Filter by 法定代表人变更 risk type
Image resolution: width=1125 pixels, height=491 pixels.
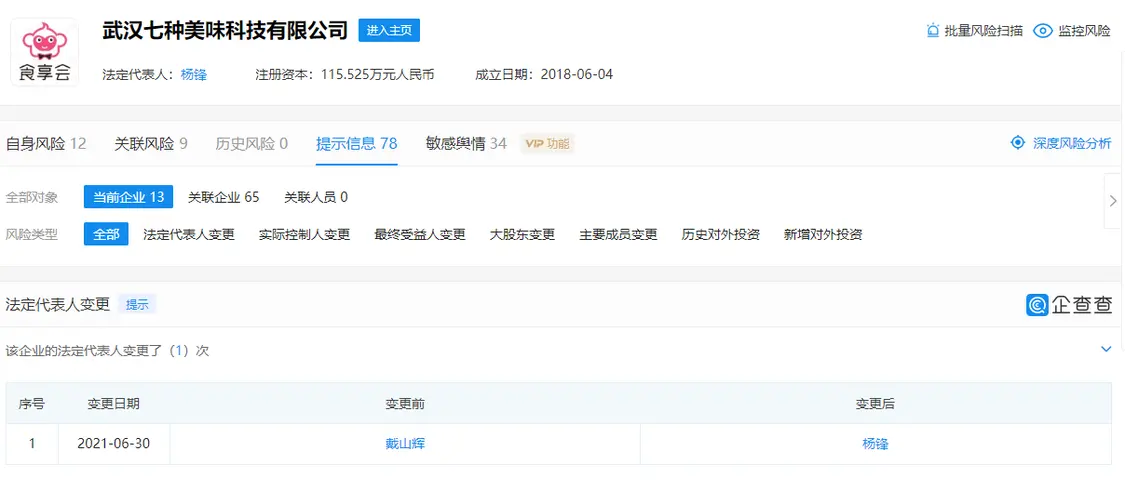(189, 234)
